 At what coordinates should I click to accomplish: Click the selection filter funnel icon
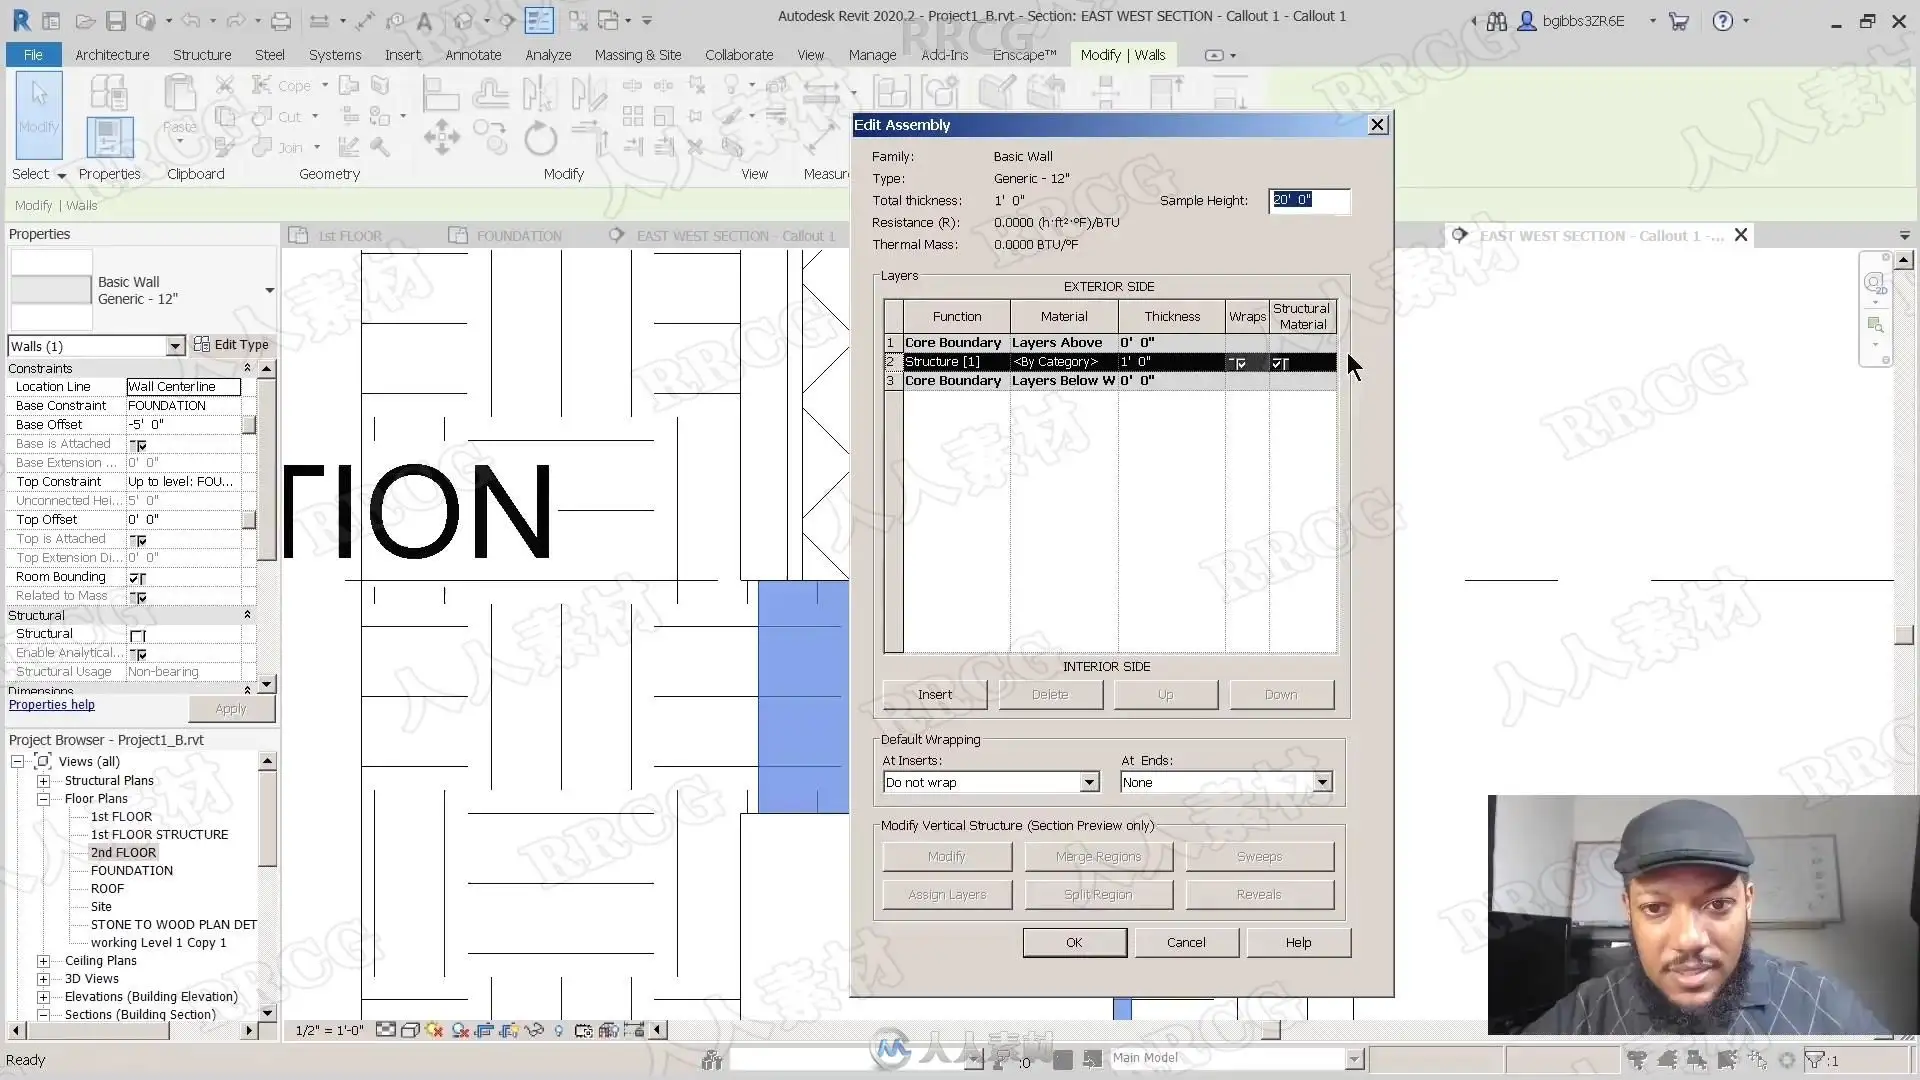(x=1814, y=1059)
